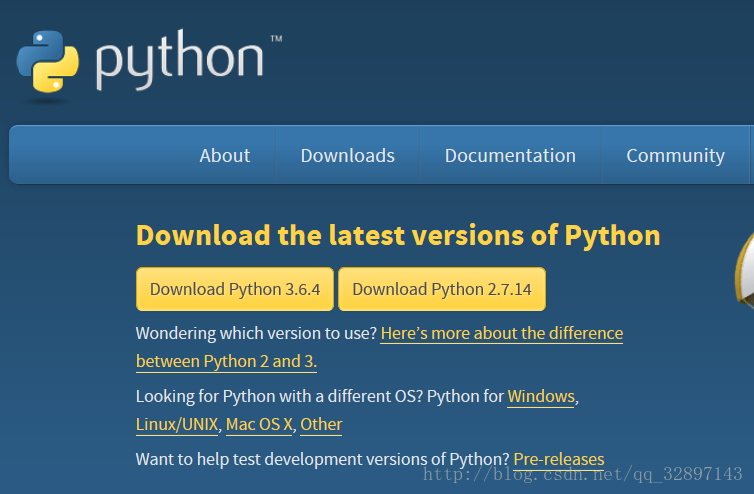This screenshot has height=494, width=754.
Task: Open the Downloads menu
Action: point(348,155)
